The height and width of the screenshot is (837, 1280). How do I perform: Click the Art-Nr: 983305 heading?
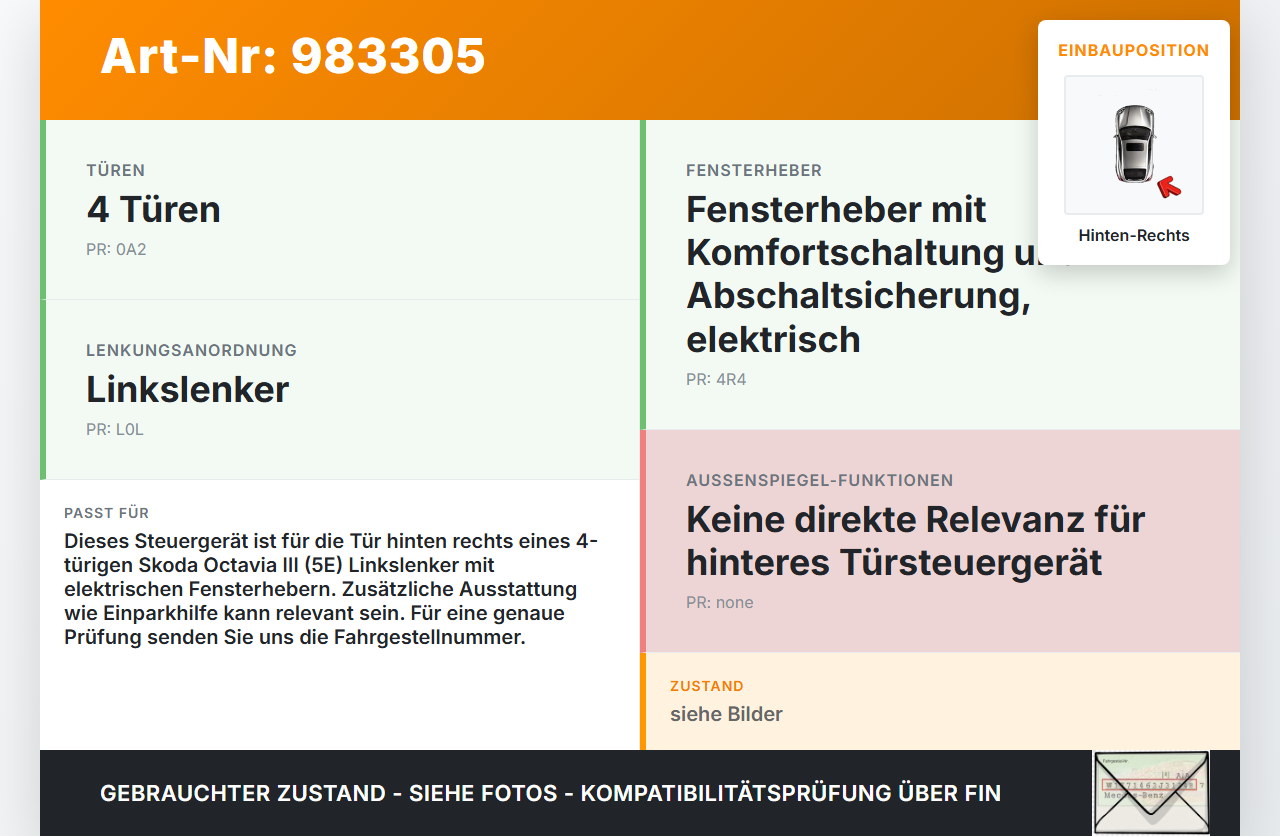pyautogui.click(x=292, y=58)
